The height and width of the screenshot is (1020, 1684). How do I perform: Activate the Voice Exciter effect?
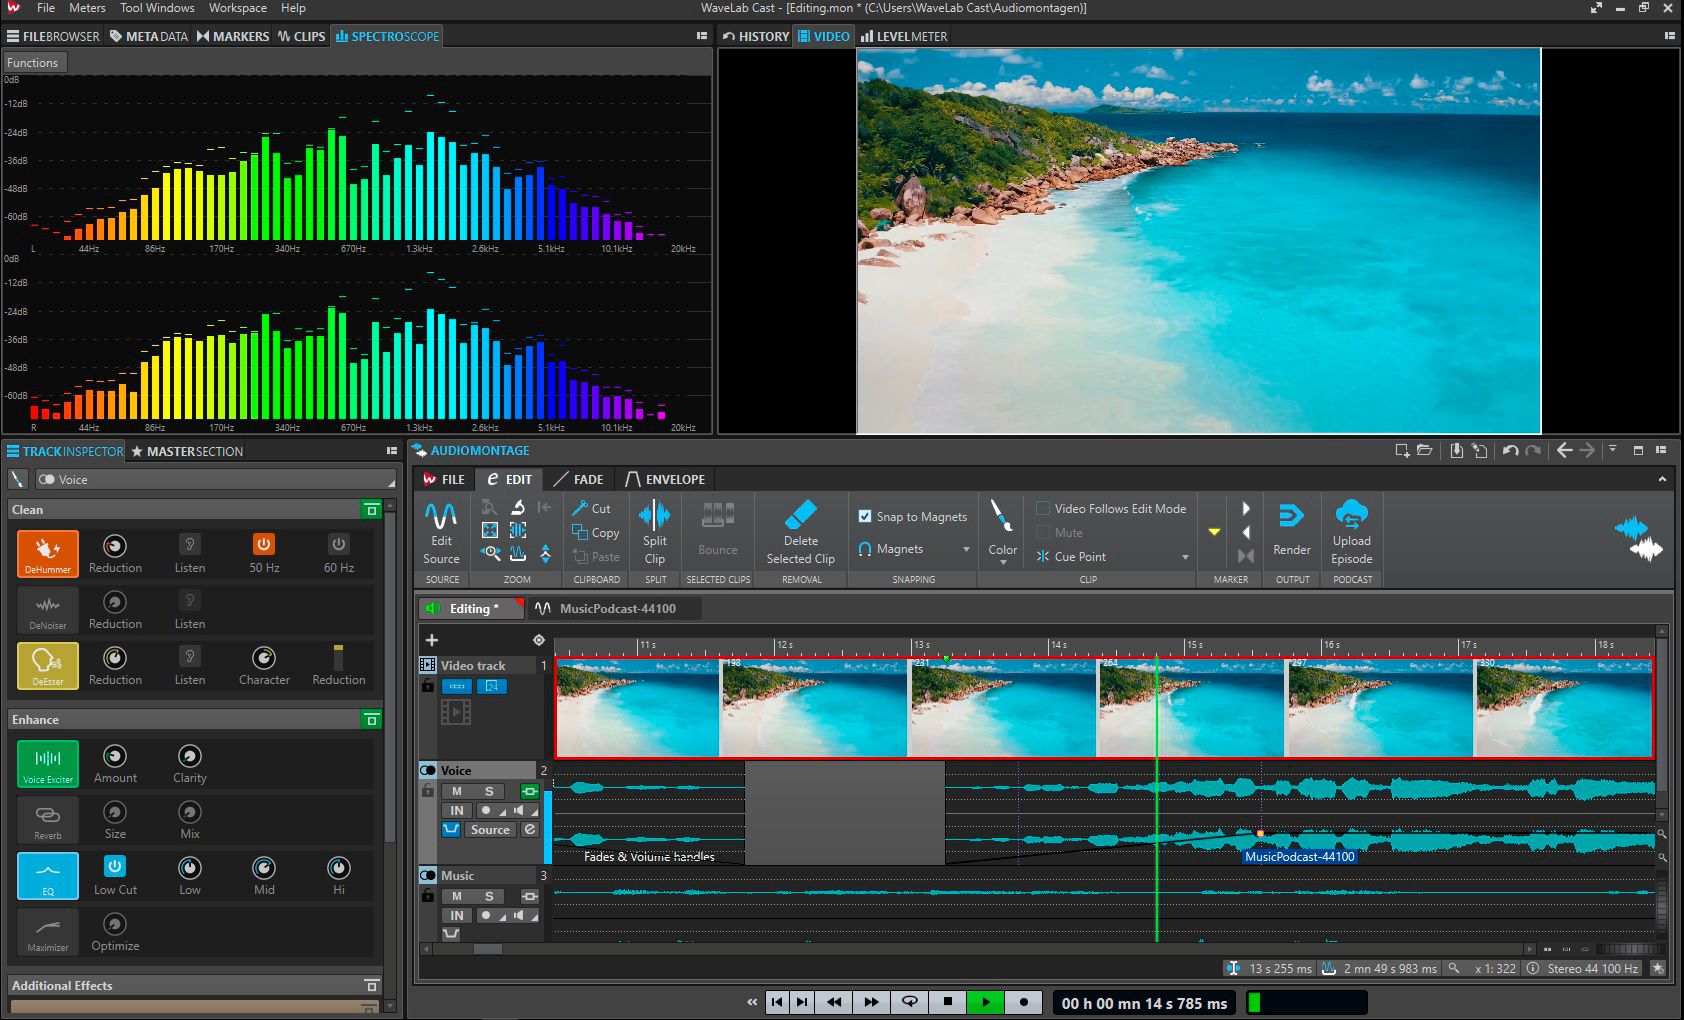click(x=47, y=763)
